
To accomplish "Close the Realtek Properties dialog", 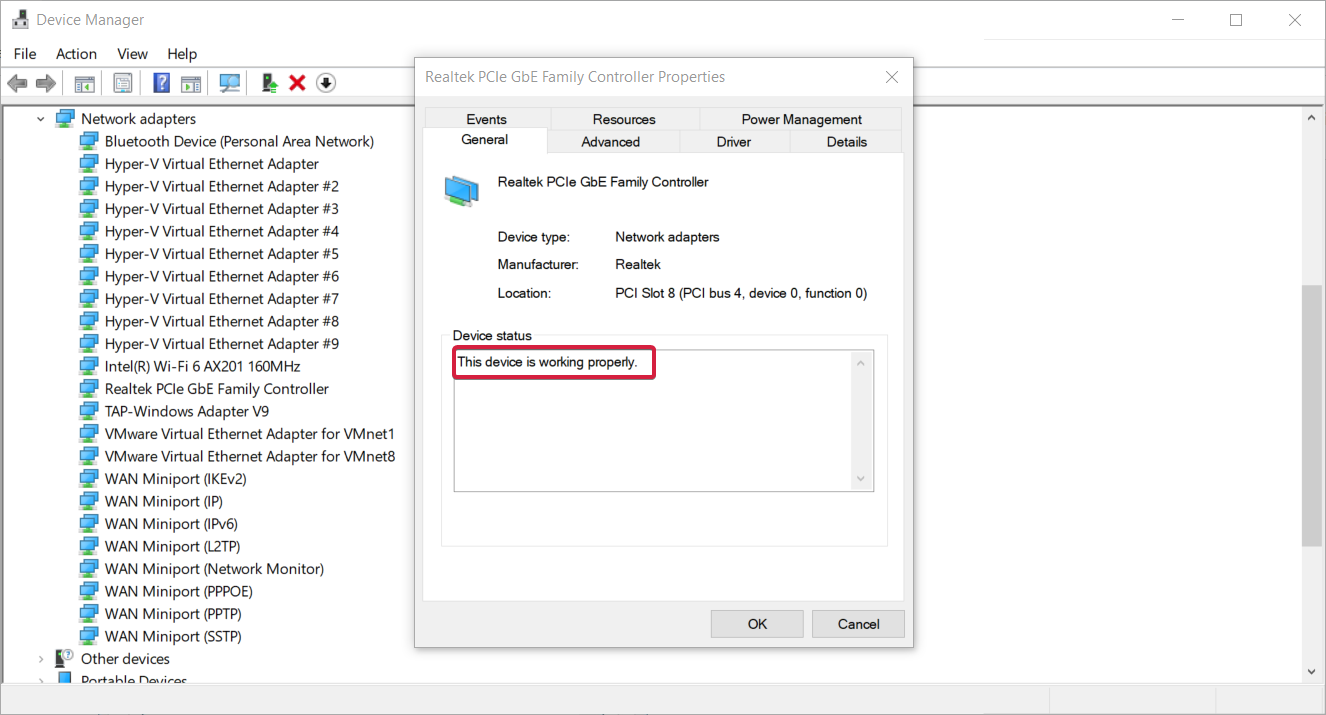I will click(892, 77).
